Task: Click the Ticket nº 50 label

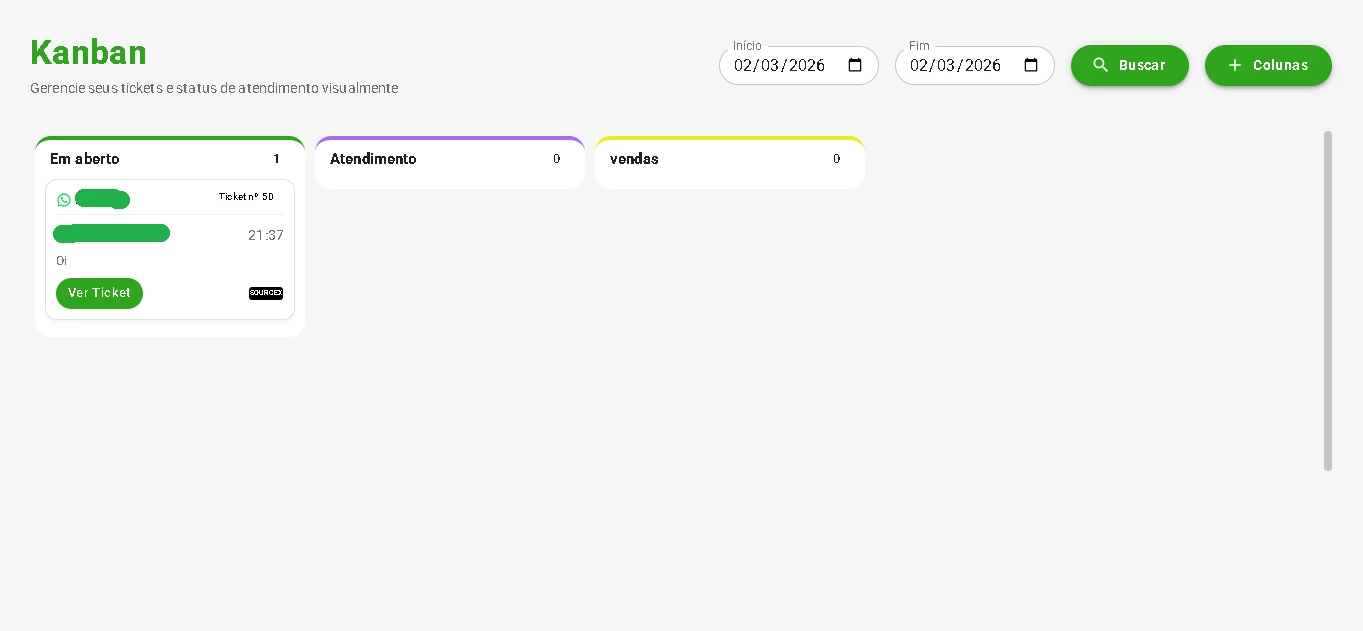Action: pyautogui.click(x=246, y=197)
